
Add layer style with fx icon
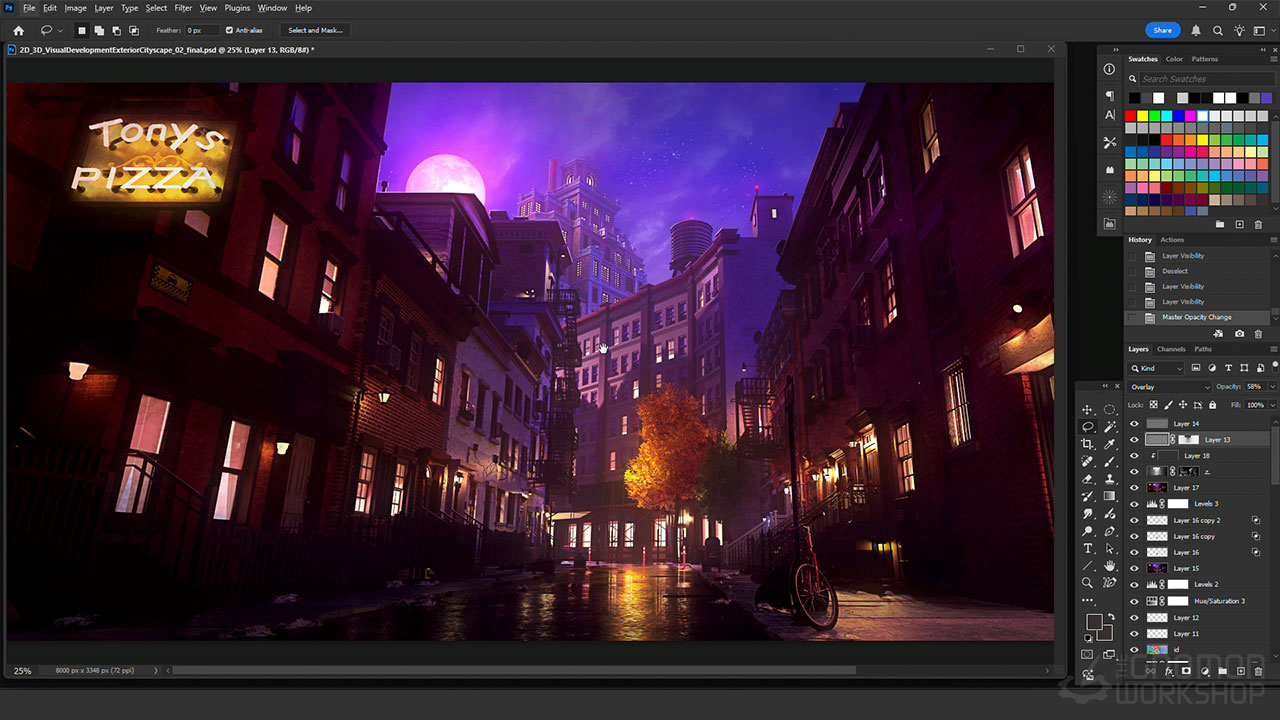coord(1169,671)
